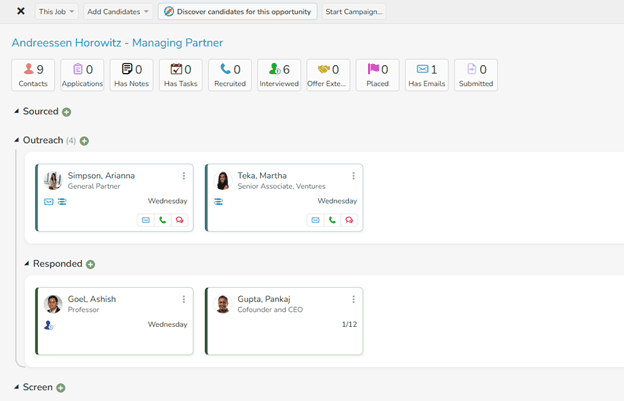The height and width of the screenshot is (401, 624).
Task: Click the Senior Associate, Ventures title
Action: click(281, 186)
